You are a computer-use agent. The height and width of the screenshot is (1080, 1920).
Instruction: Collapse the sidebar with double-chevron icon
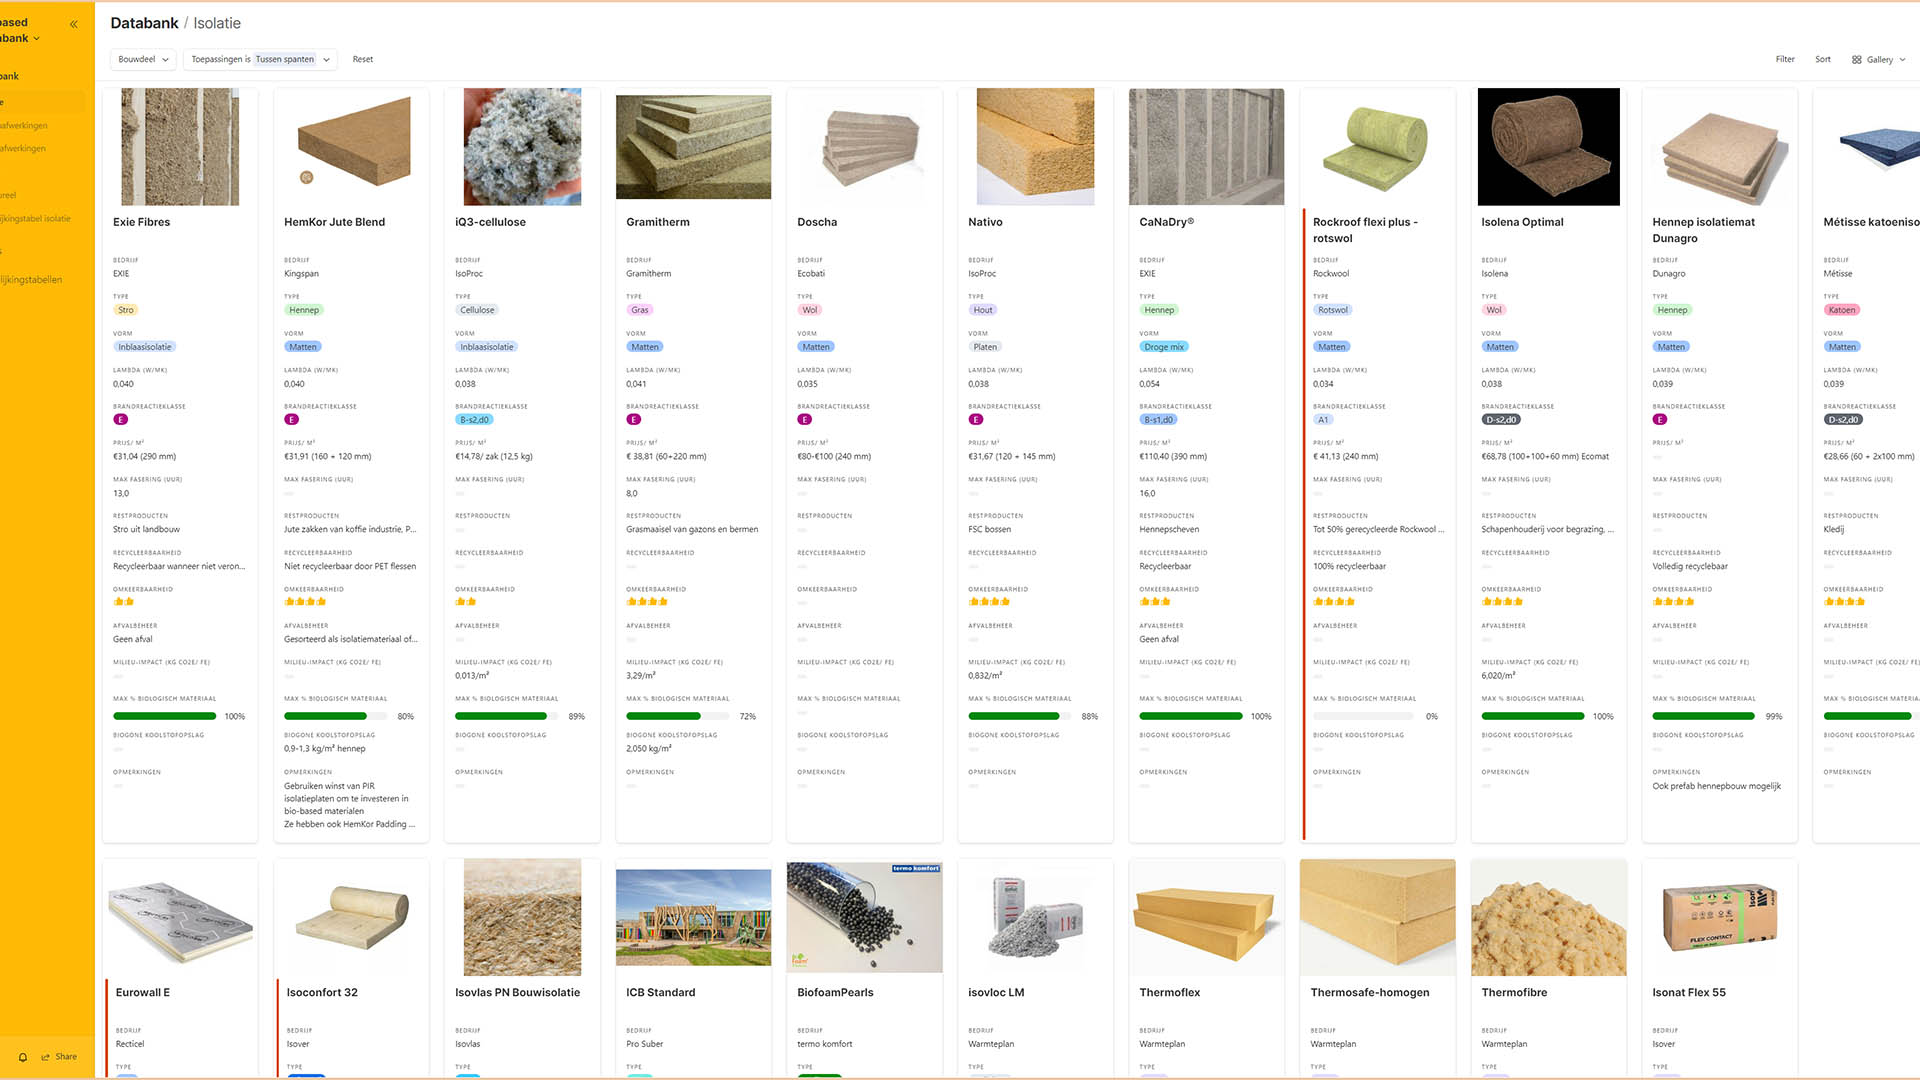click(73, 24)
